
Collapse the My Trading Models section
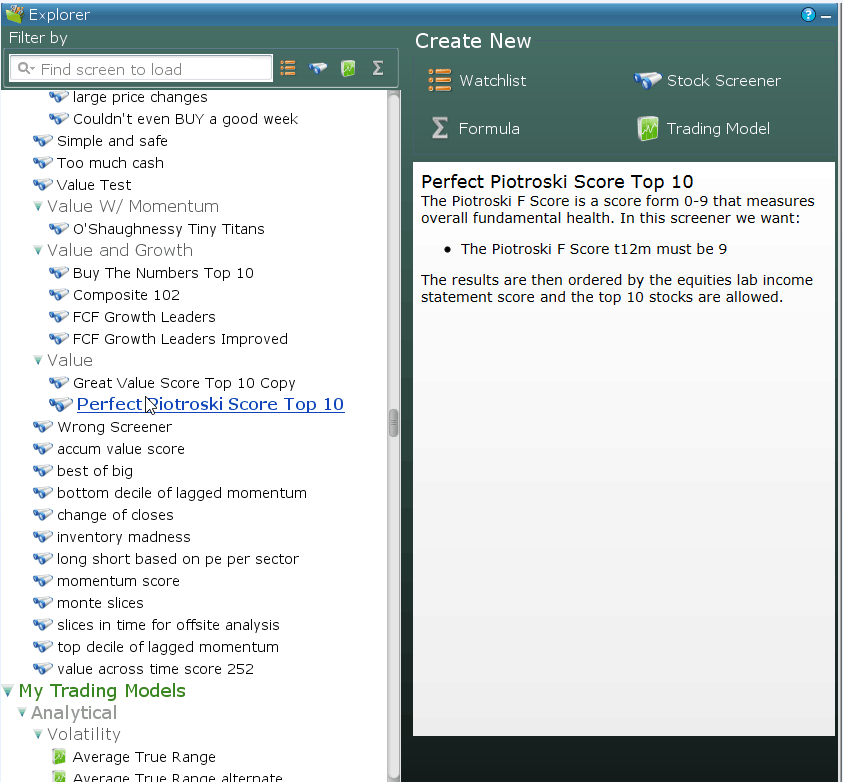(x=8, y=691)
